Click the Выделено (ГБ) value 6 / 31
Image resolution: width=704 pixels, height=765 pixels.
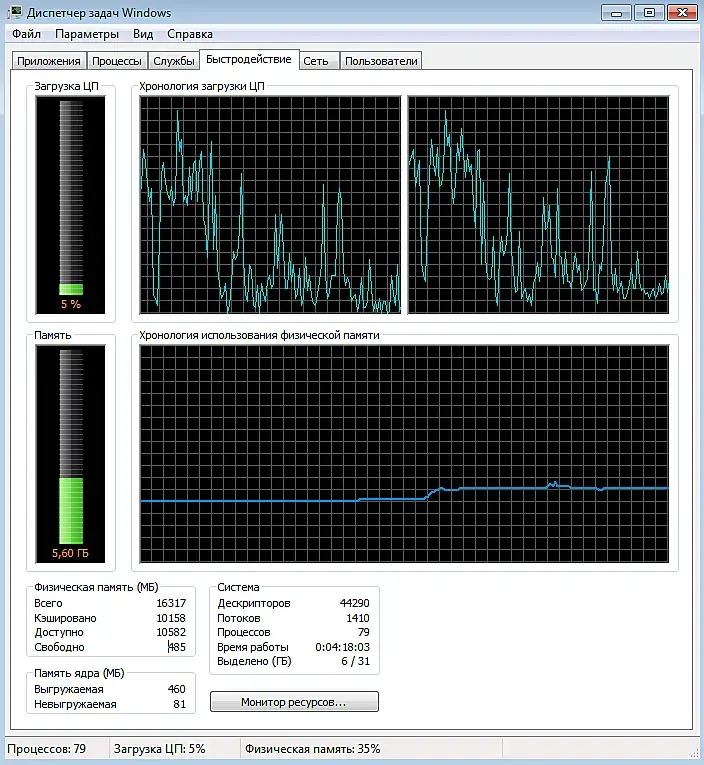click(x=355, y=661)
